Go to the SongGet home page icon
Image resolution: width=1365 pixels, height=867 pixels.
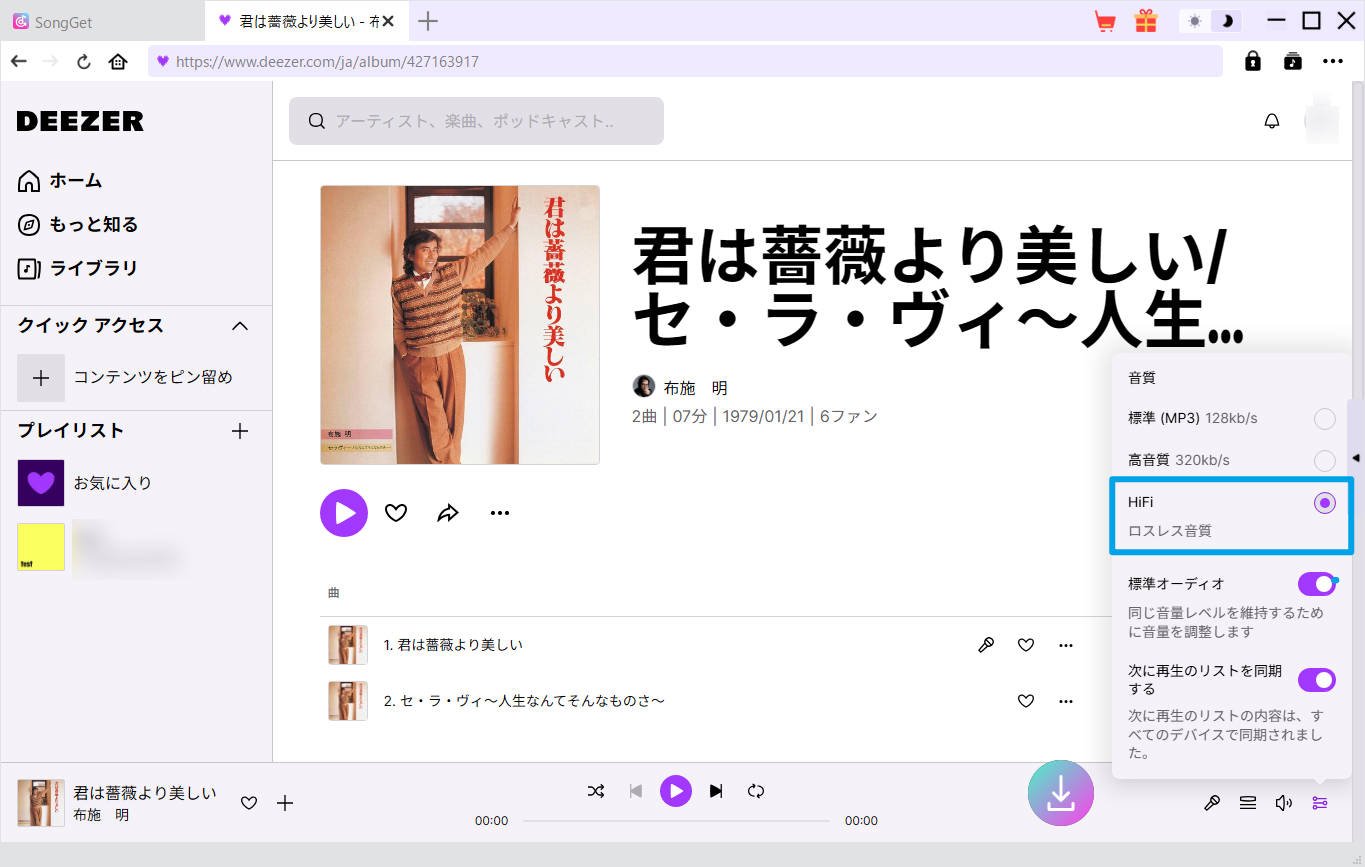point(118,61)
